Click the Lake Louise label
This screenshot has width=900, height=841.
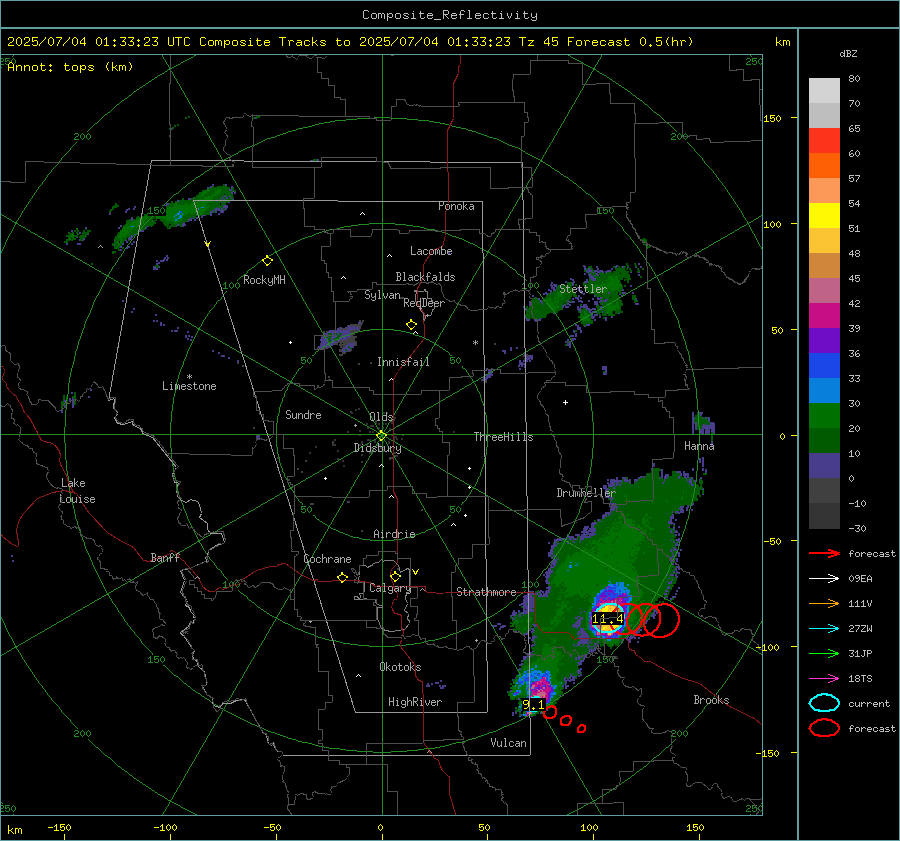pos(77,491)
